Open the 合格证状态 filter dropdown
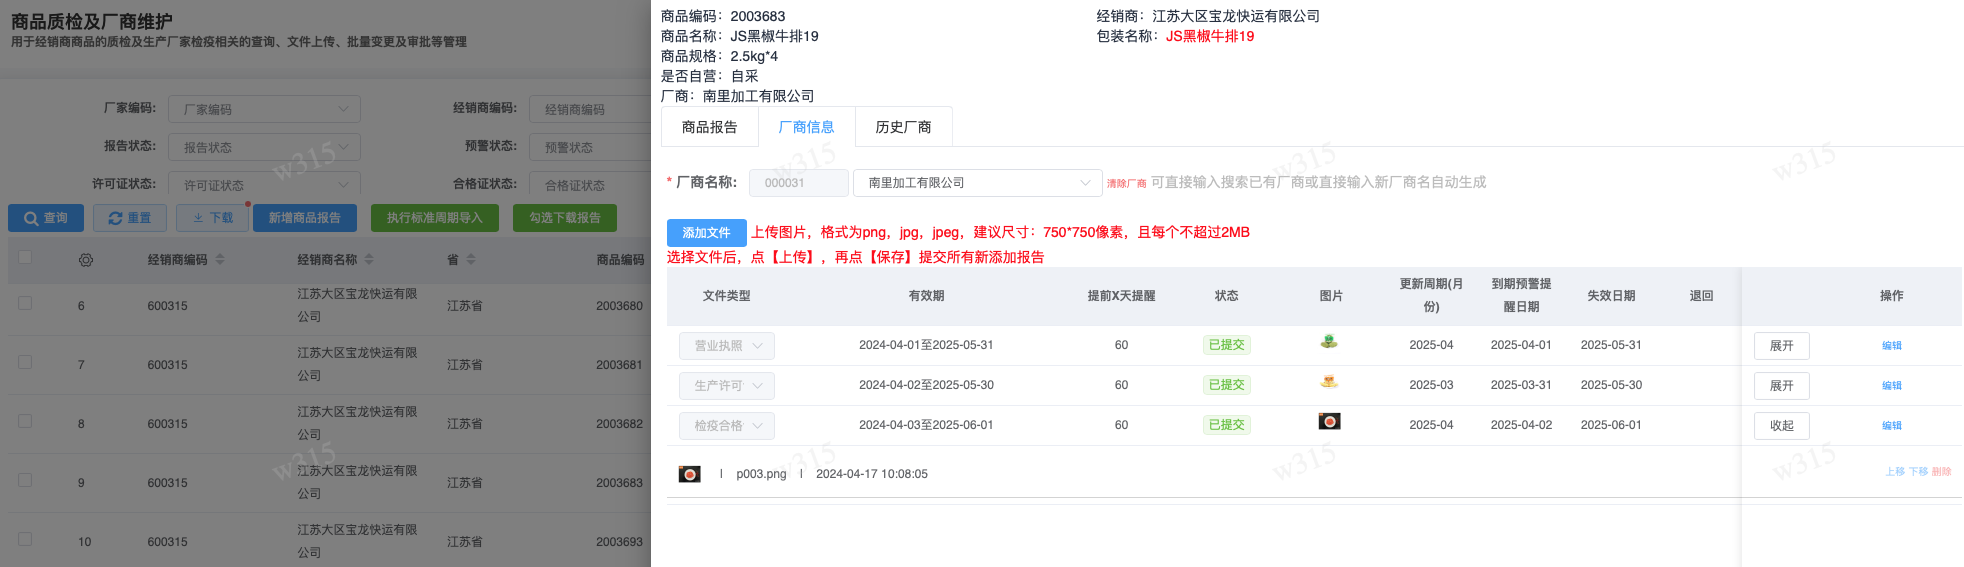The width and height of the screenshot is (1964, 567). tap(590, 185)
